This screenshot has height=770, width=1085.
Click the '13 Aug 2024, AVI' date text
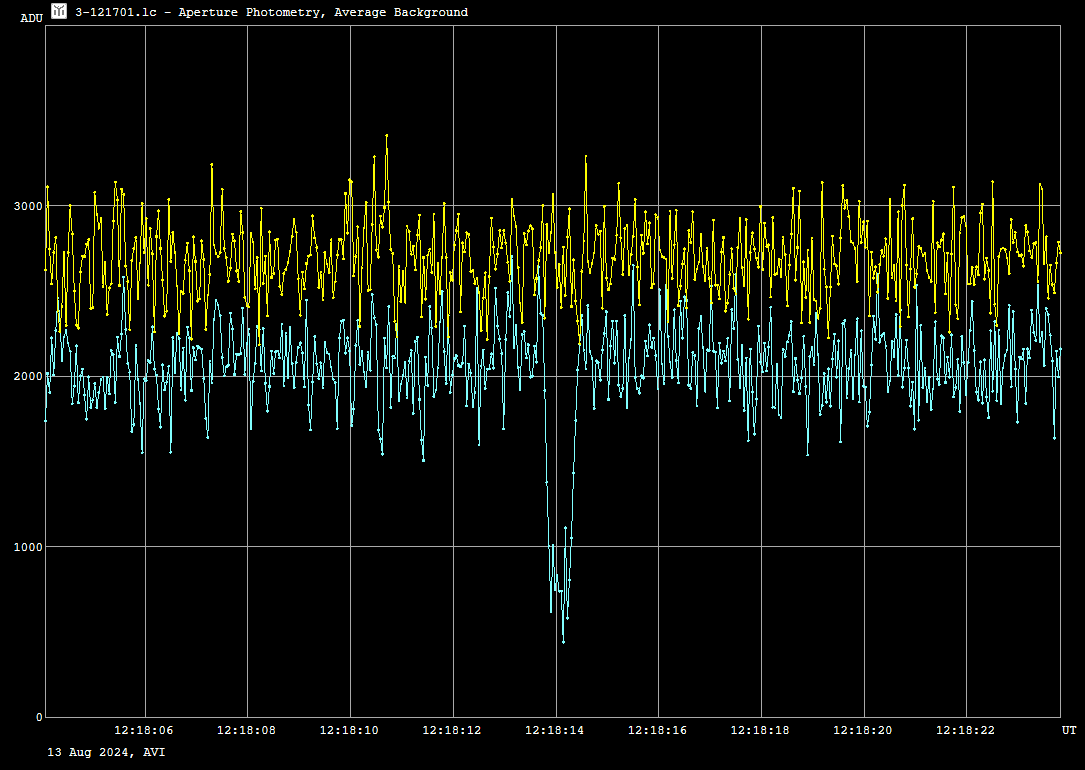point(107,752)
